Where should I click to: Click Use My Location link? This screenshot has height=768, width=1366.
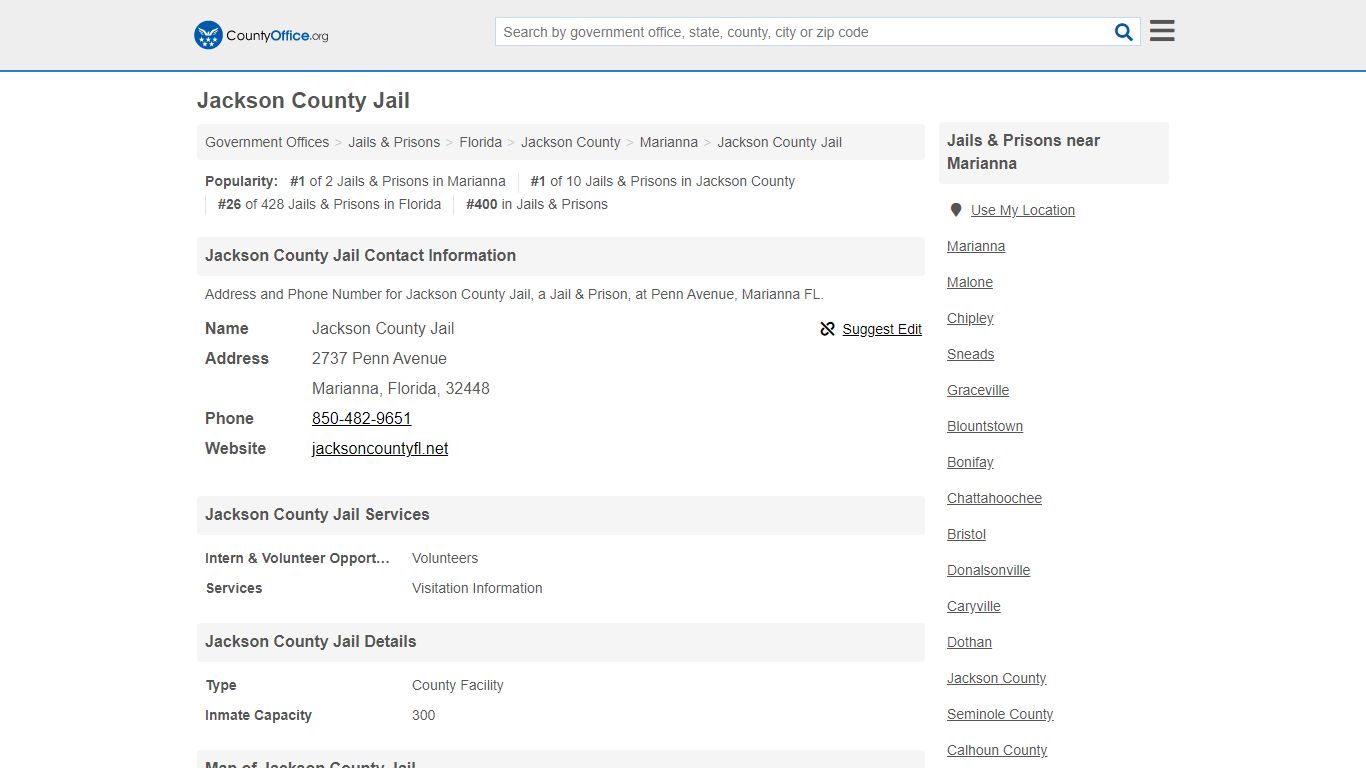click(x=1023, y=210)
